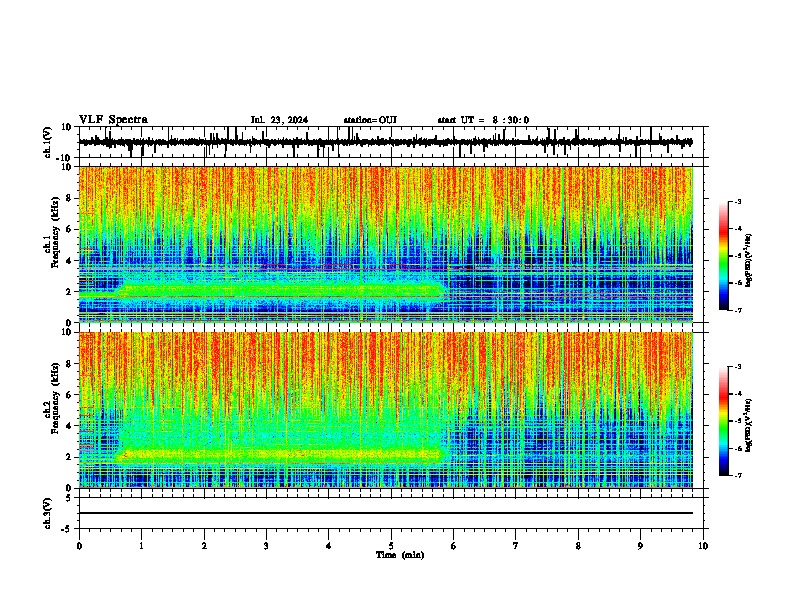Click the "ch.3(V)" axis label
The height and width of the screenshot is (612, 792).
(x=48, y=513)
